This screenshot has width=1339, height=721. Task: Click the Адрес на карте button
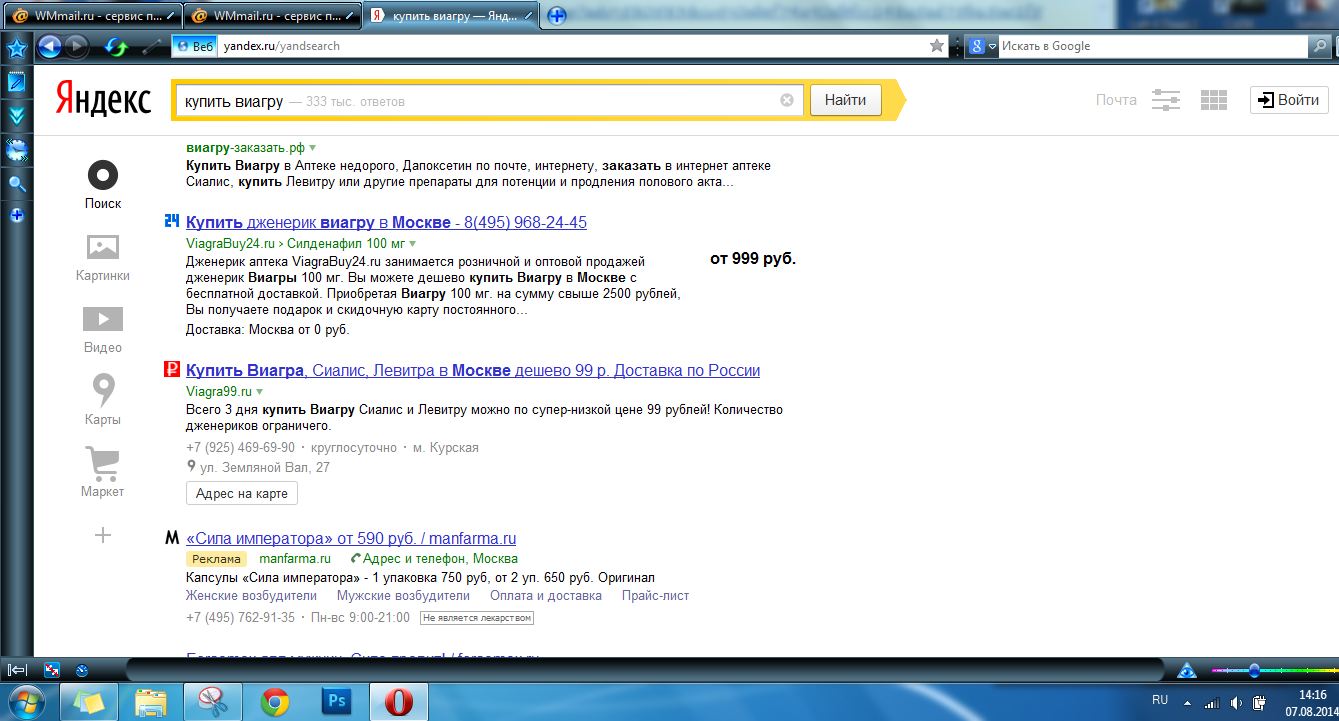pos(242,493)
